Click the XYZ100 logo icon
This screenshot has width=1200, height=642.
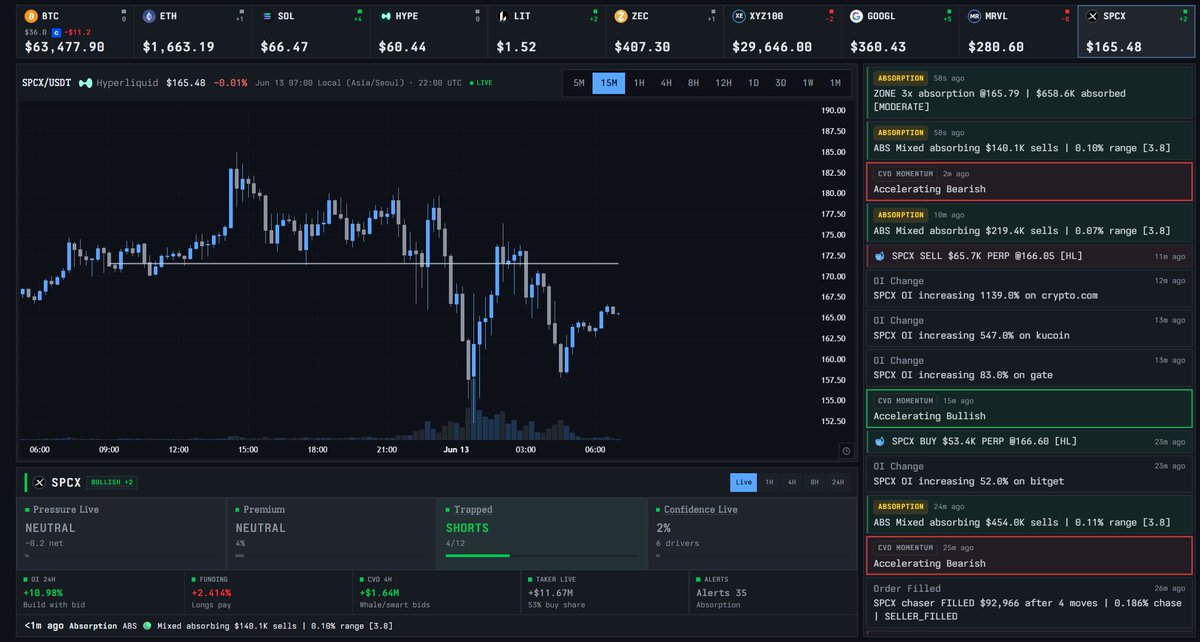739,17
